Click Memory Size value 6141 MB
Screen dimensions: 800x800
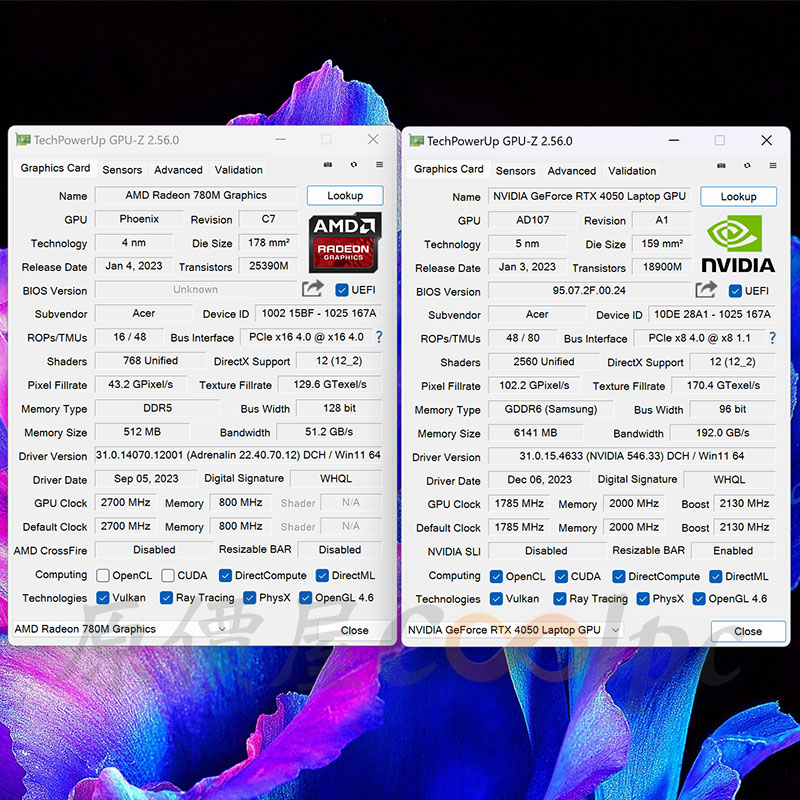(x=536, y=433)
